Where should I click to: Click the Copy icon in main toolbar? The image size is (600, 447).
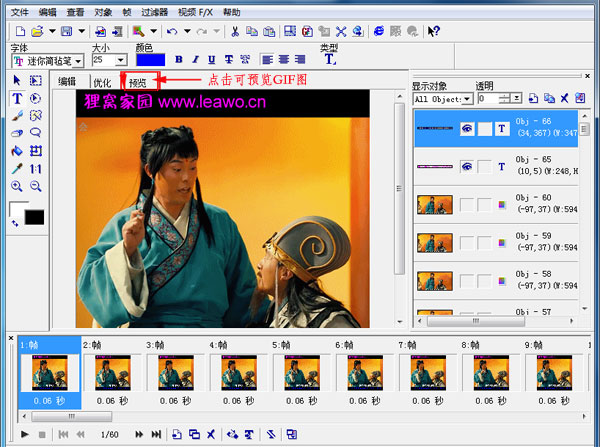pos(252,31)
